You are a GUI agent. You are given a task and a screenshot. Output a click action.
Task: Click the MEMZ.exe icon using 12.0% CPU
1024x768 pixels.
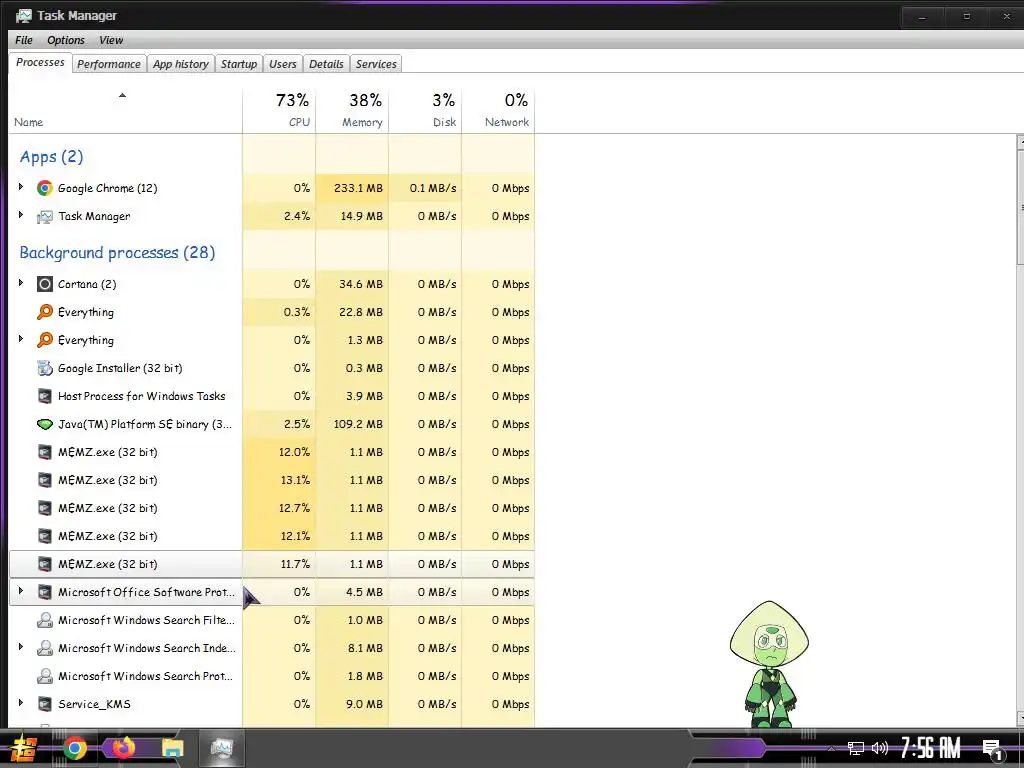[x=44, y=452]
